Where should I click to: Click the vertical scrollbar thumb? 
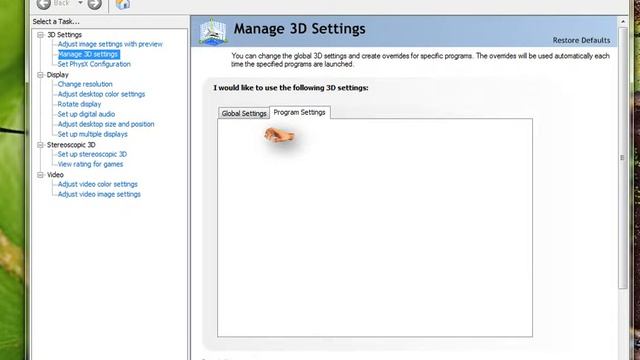click(x=622, y=158)
